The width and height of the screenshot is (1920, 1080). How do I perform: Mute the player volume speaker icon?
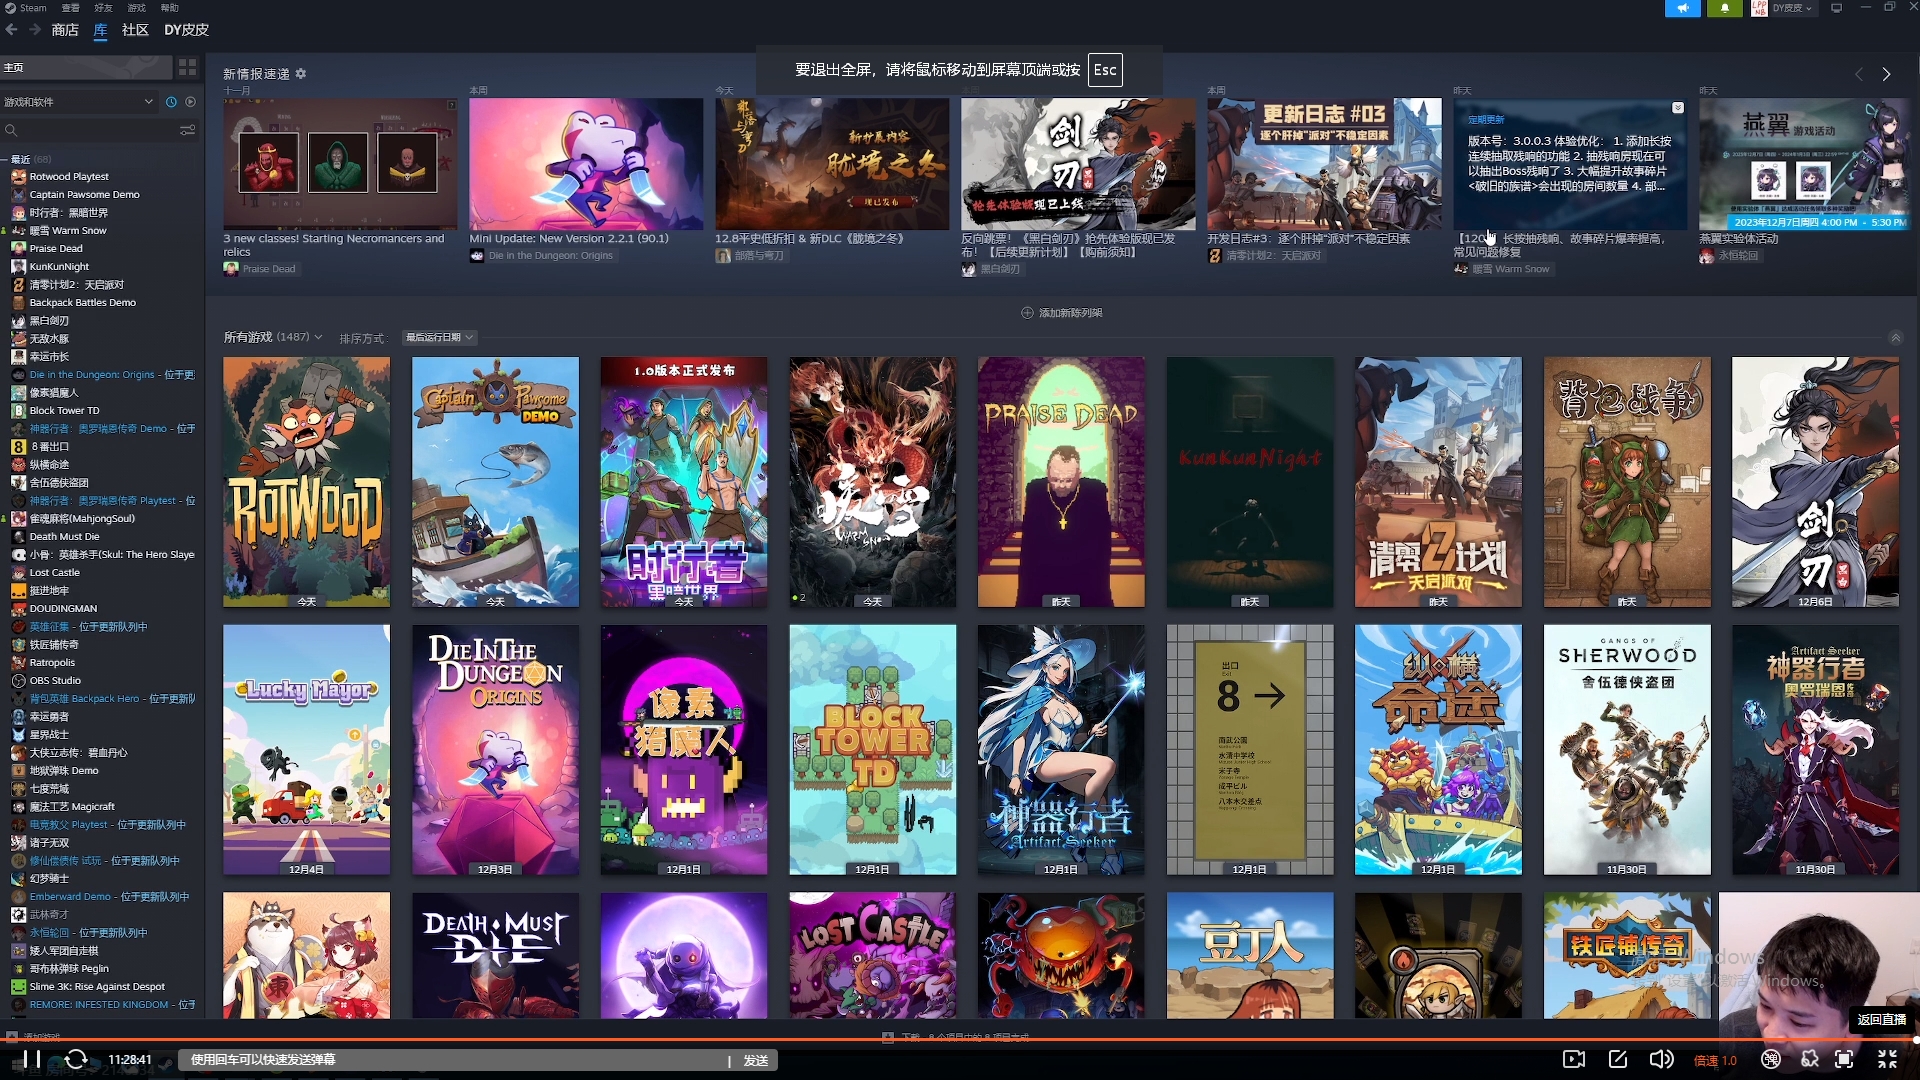[x=1661, y=1059]
